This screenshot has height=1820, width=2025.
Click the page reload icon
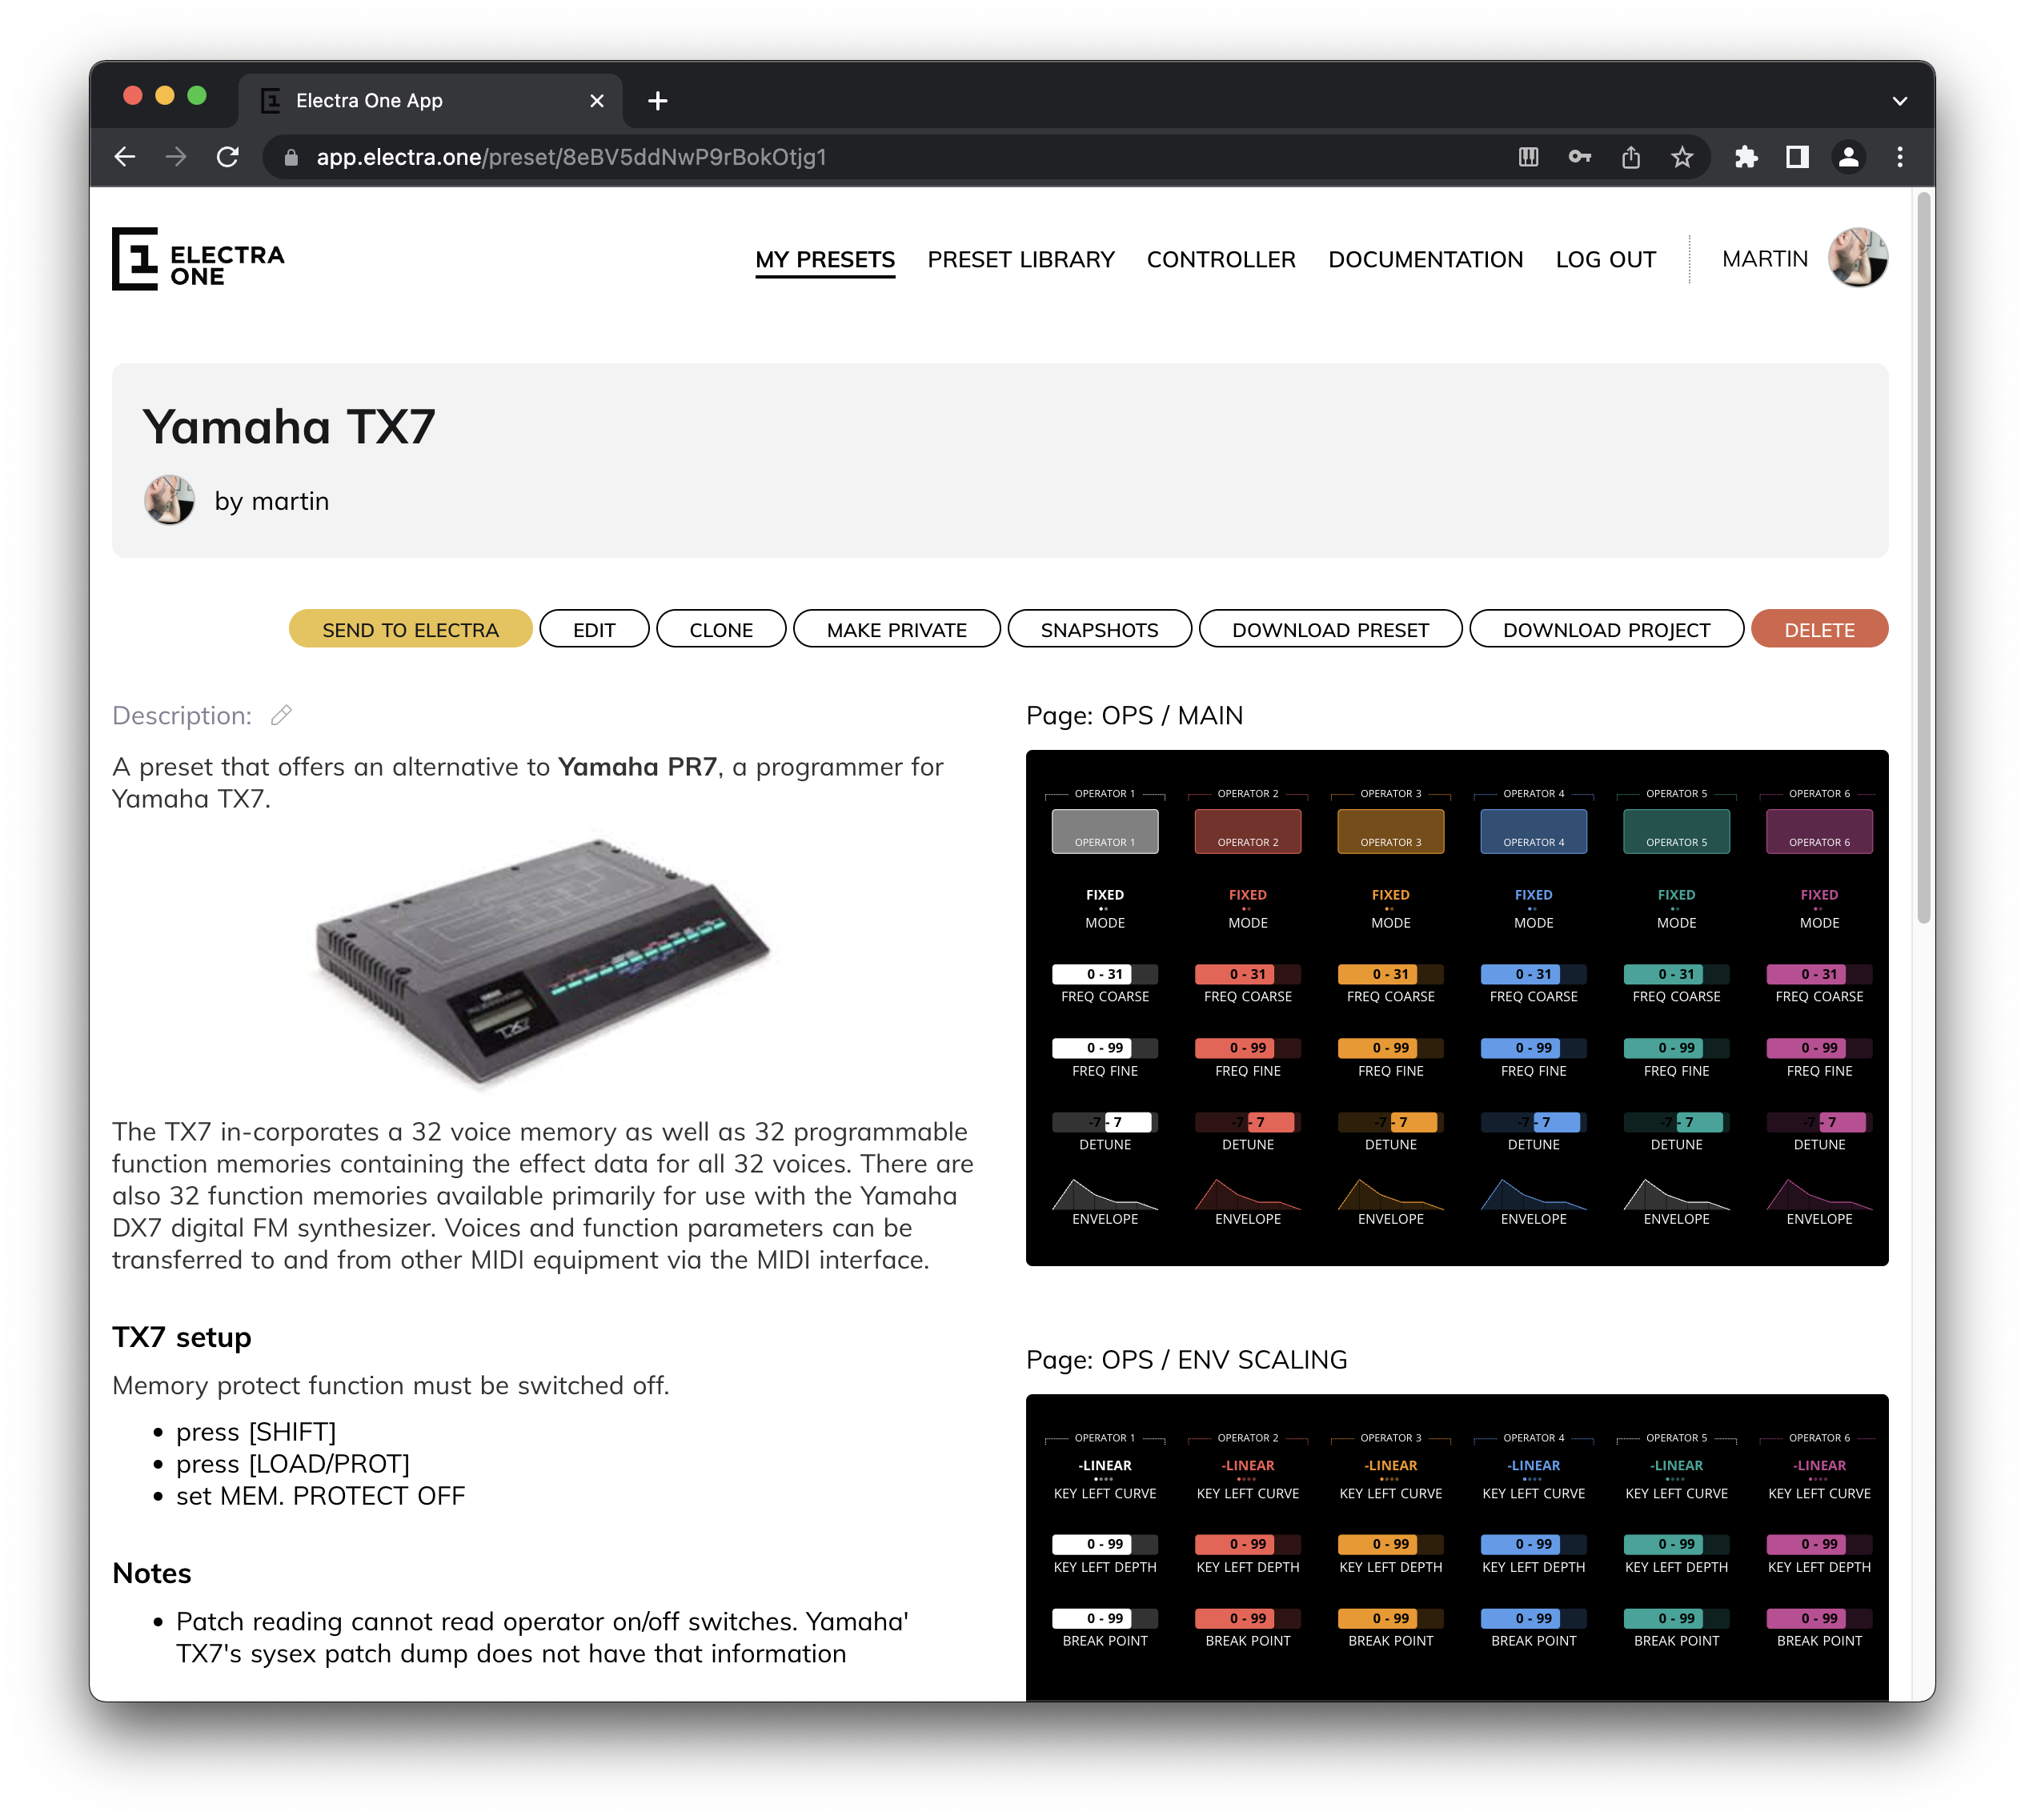(x=228, y=157)
